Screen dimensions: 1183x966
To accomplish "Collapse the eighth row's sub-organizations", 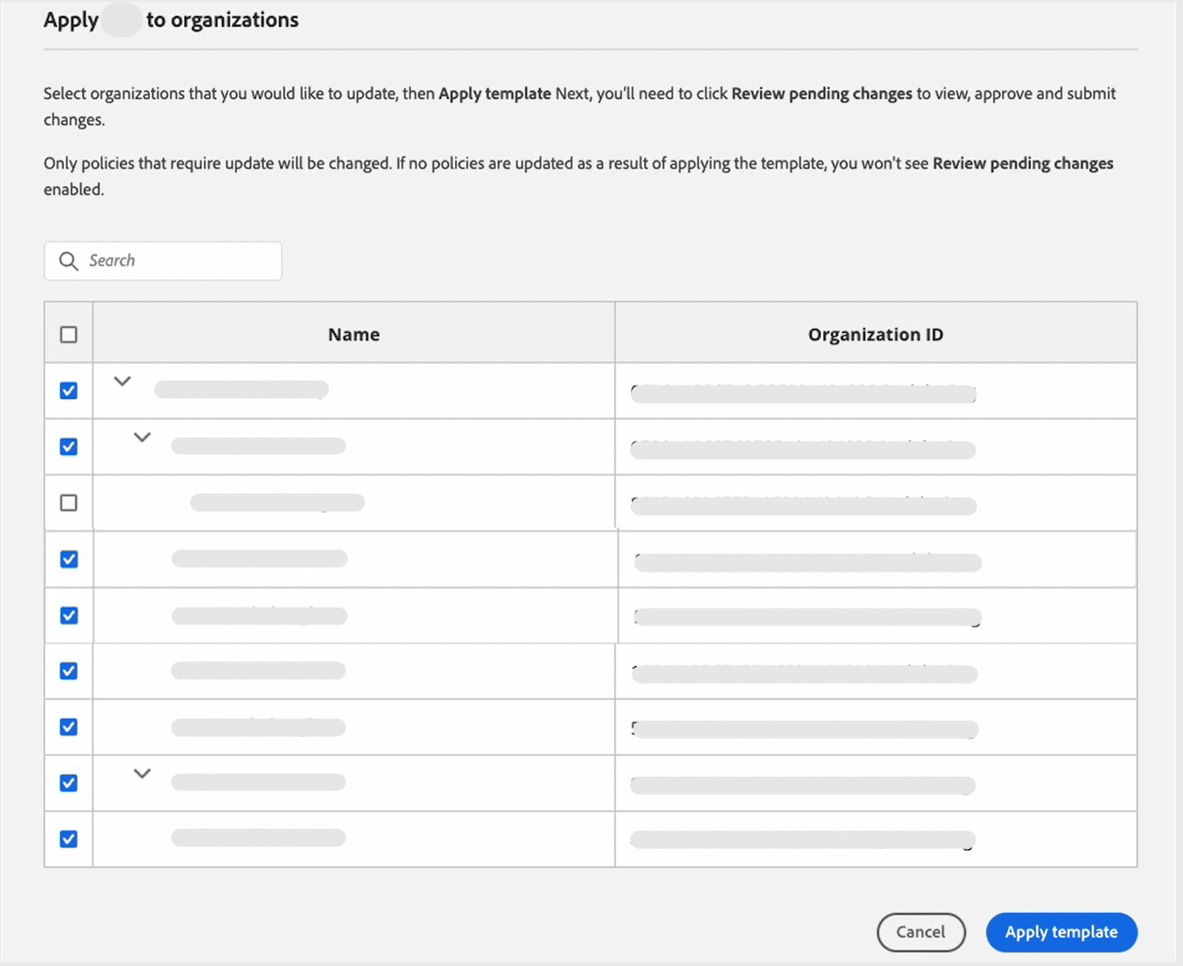I will [142, 773].
